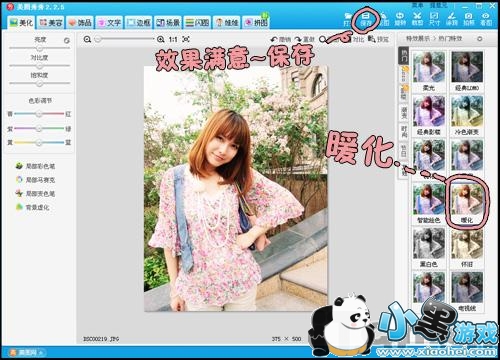The height and width of the screenshot is (360, 500).
Task: Click the 拍照 (Camera) icon
Action: [469, 19]
